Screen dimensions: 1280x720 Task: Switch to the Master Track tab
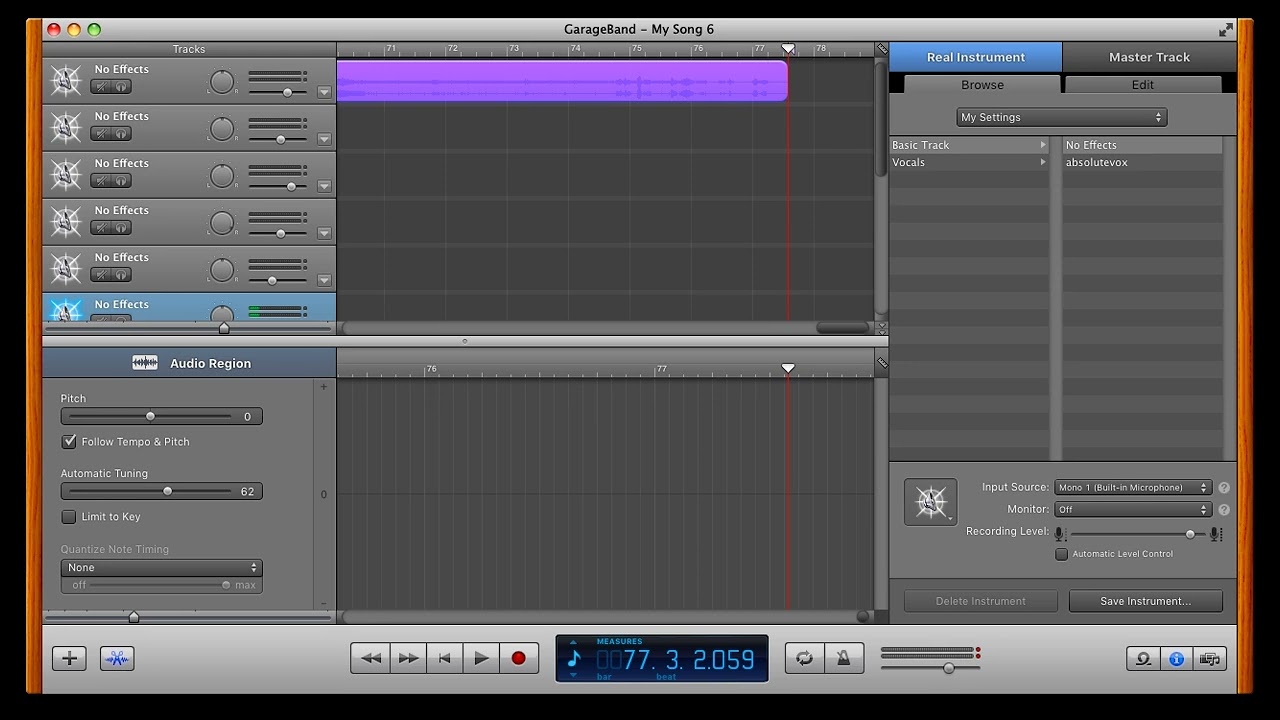click(1149, 57)
